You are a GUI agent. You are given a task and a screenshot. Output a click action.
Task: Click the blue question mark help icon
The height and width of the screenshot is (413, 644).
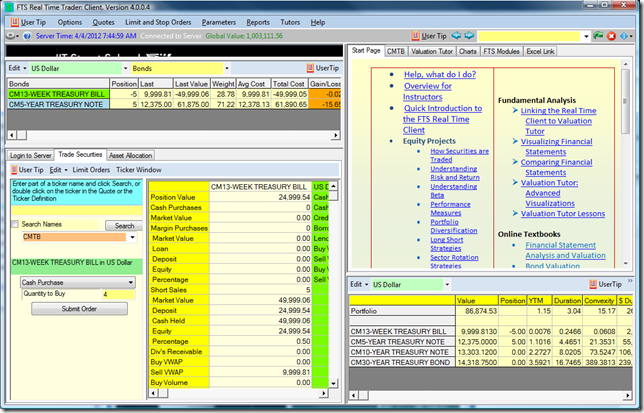pos(27,36)
